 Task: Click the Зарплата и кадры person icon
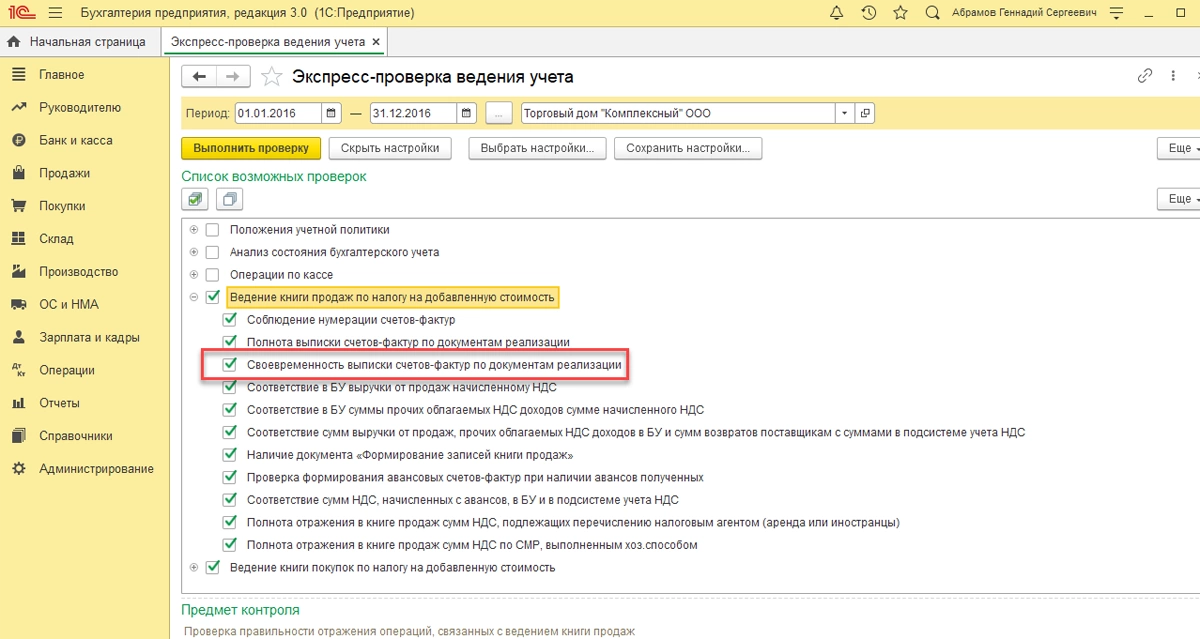pyautogui.click(x=18, y=338)
